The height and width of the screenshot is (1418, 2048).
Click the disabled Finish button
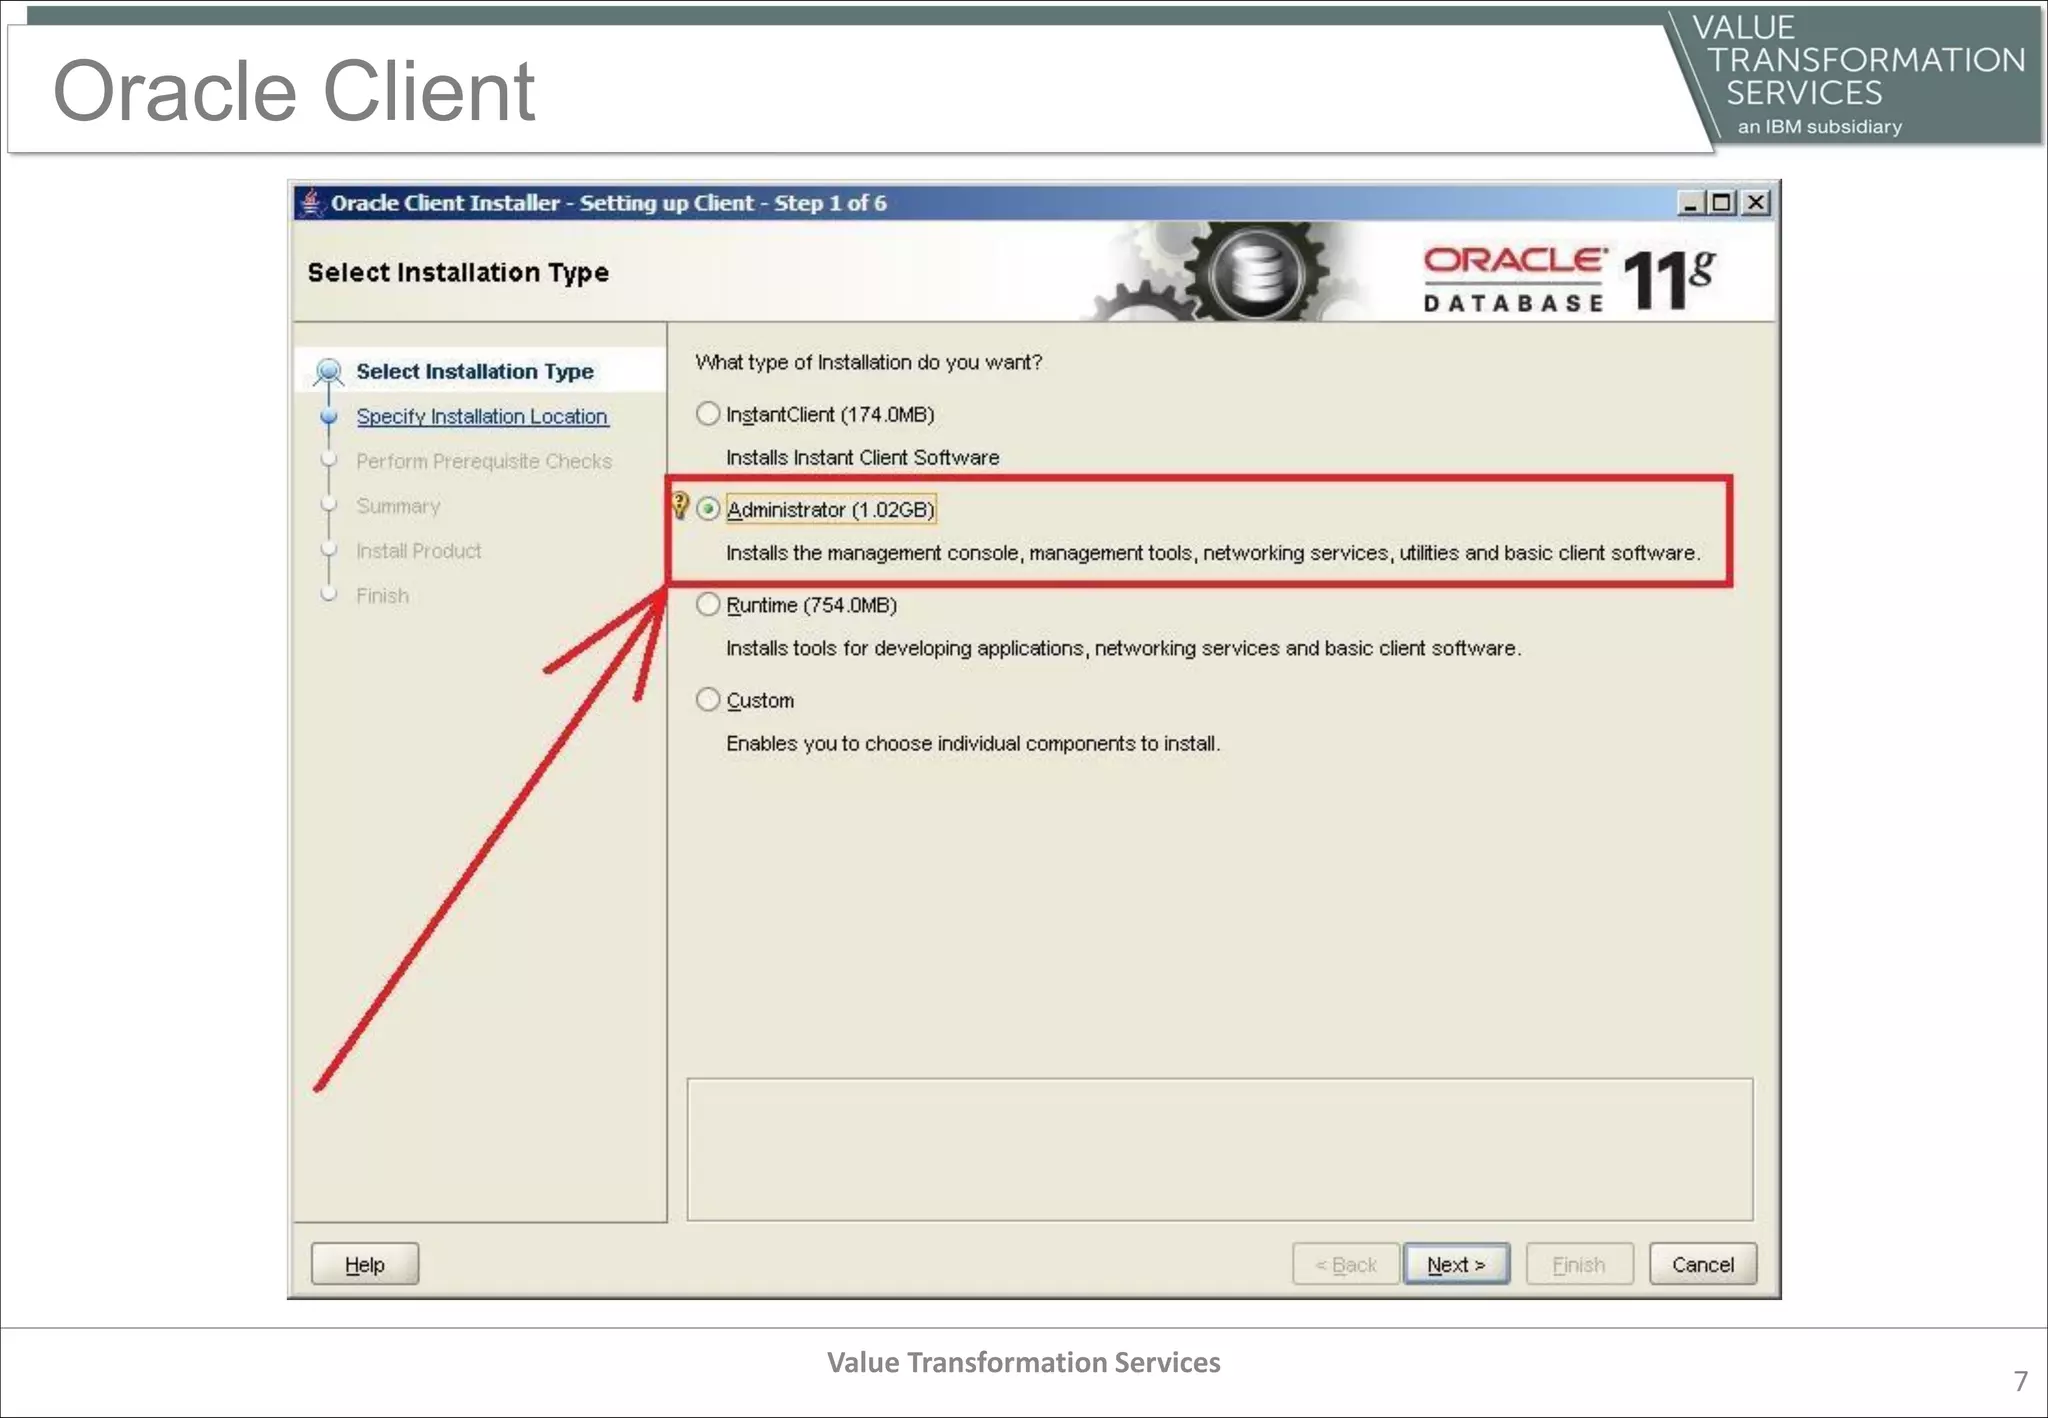[1579, 1264]
